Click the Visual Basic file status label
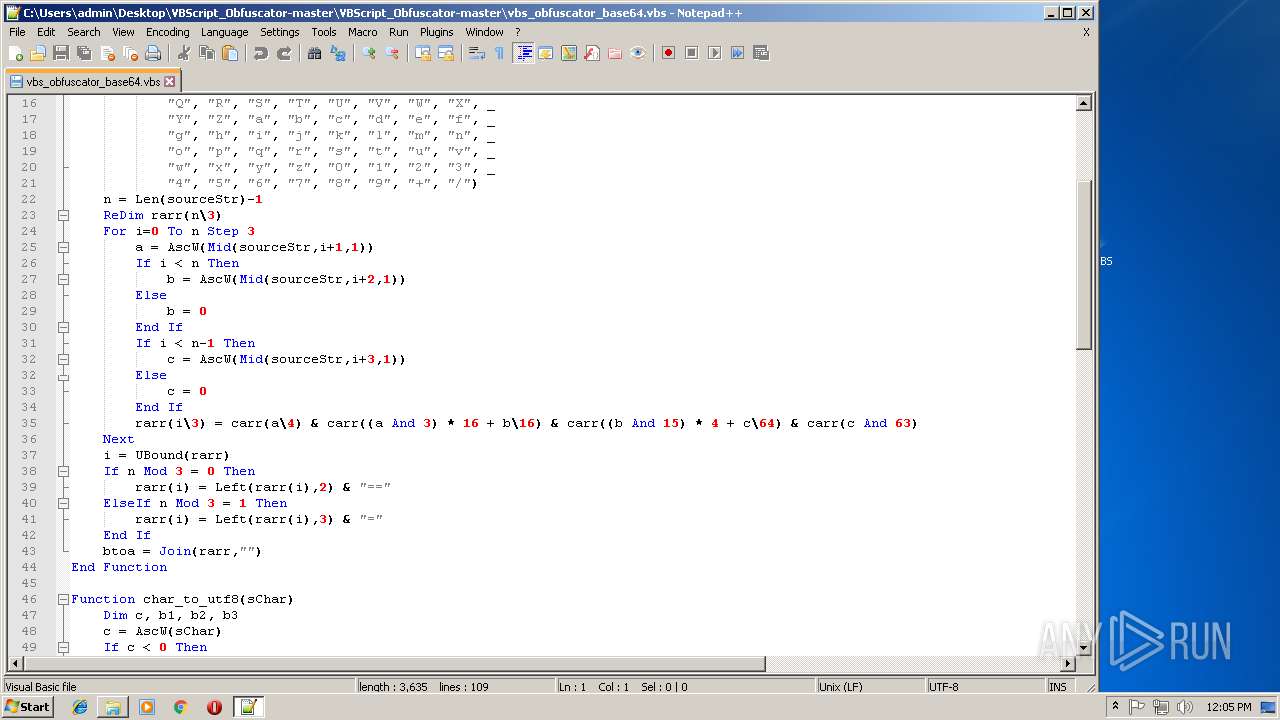The image size is (1280, 720). point(41,687)
